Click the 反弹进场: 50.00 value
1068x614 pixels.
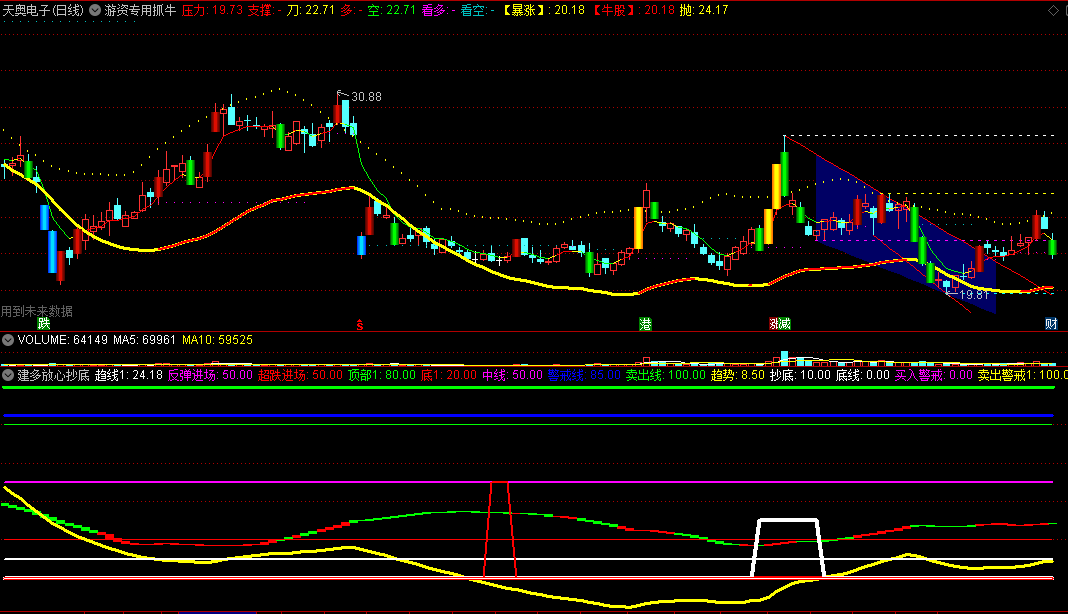[x=210, y=375]
